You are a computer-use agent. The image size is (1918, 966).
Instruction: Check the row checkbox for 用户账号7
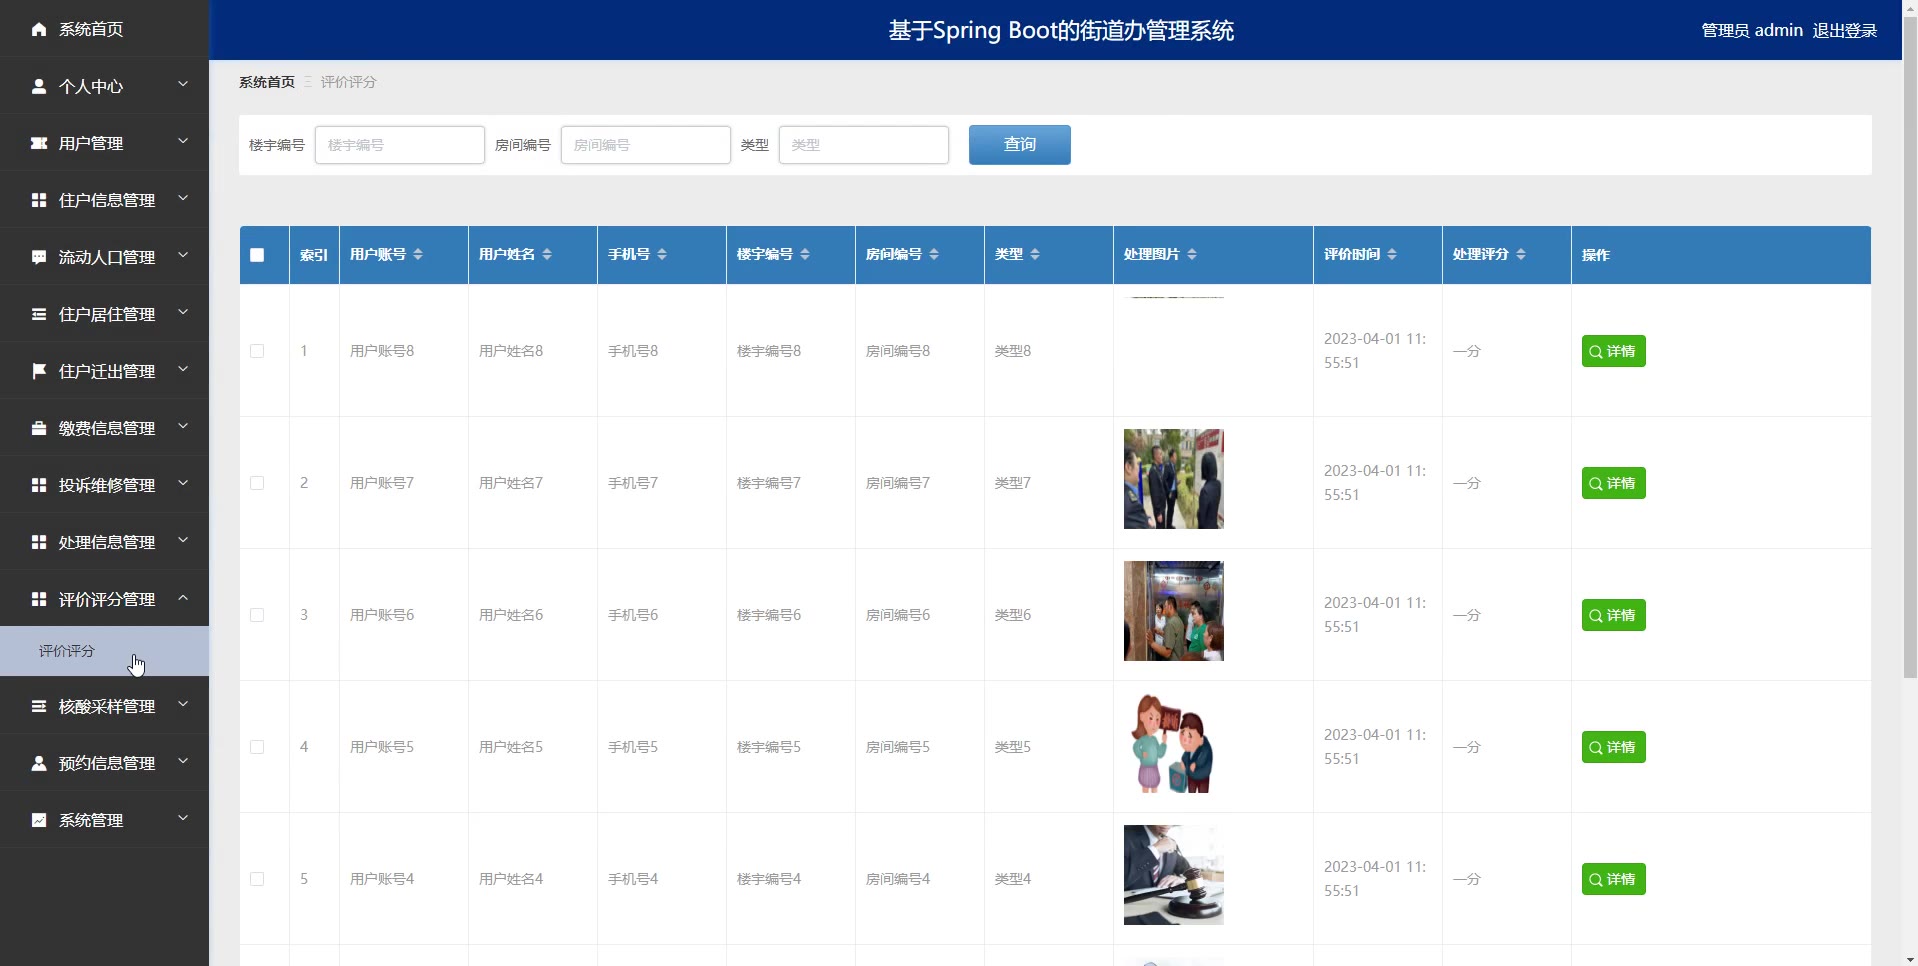point(257,483)
